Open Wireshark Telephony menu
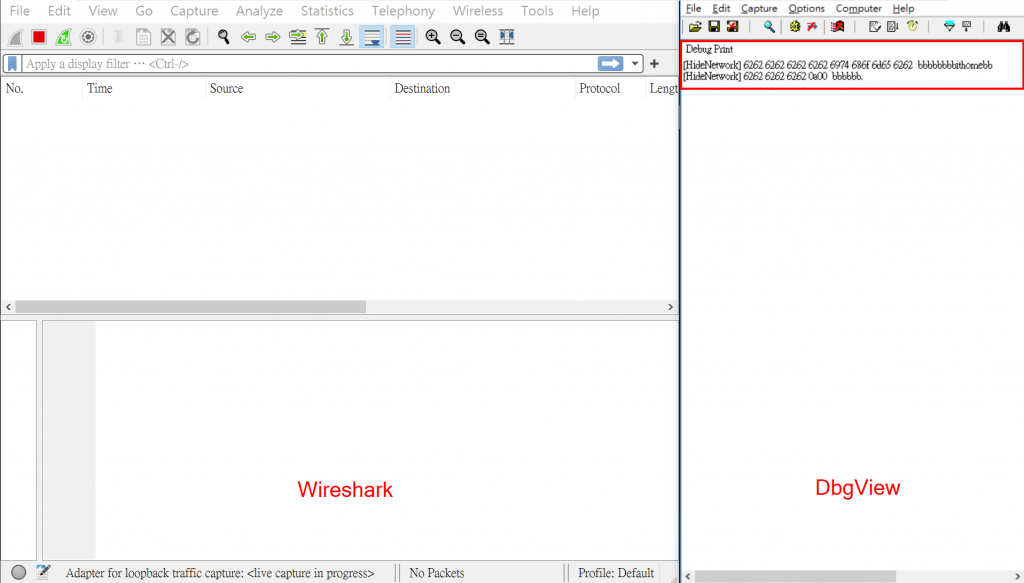The image size is (1024, 583). [x=403, y=11]
